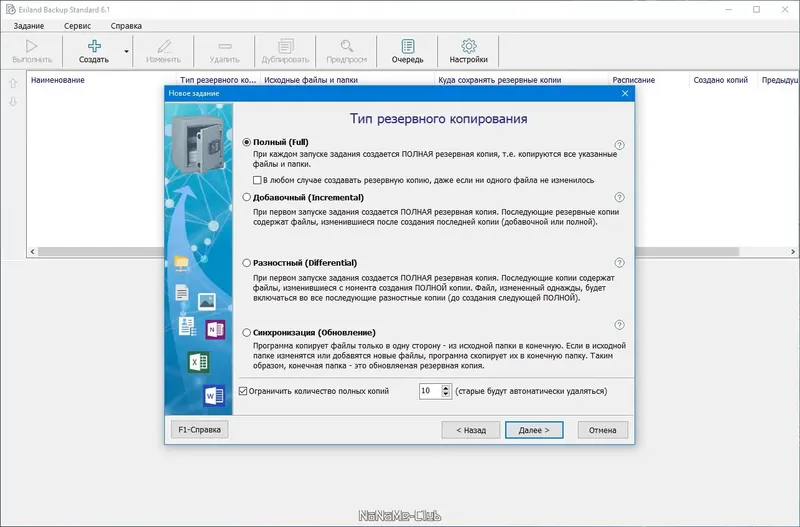Click the Отмена button
This screenshot has width=800, height=527.
(603, 430)
